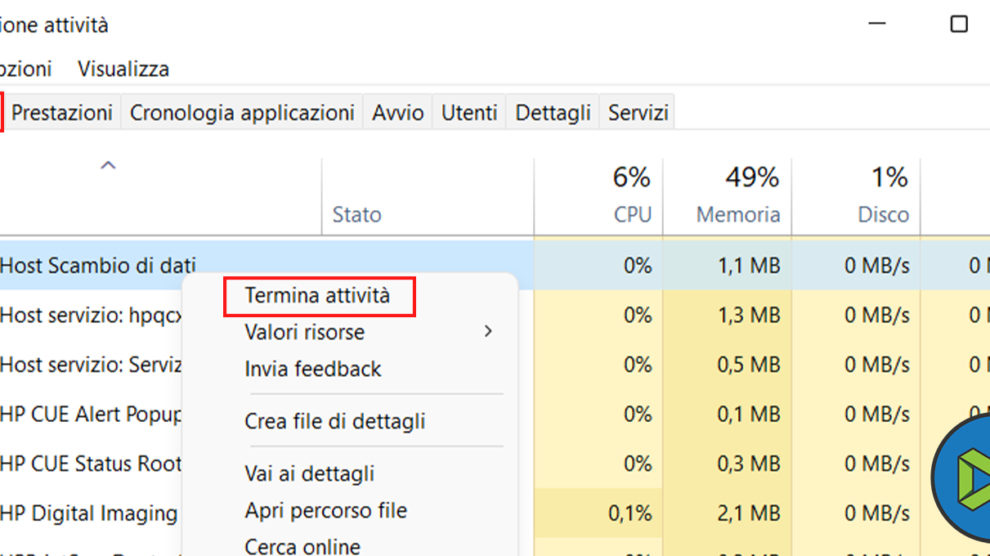Image resolution: width=990 pixels, height=556 pixels.
Task: Click the maximize window square icon
Action: coord(959,24)
